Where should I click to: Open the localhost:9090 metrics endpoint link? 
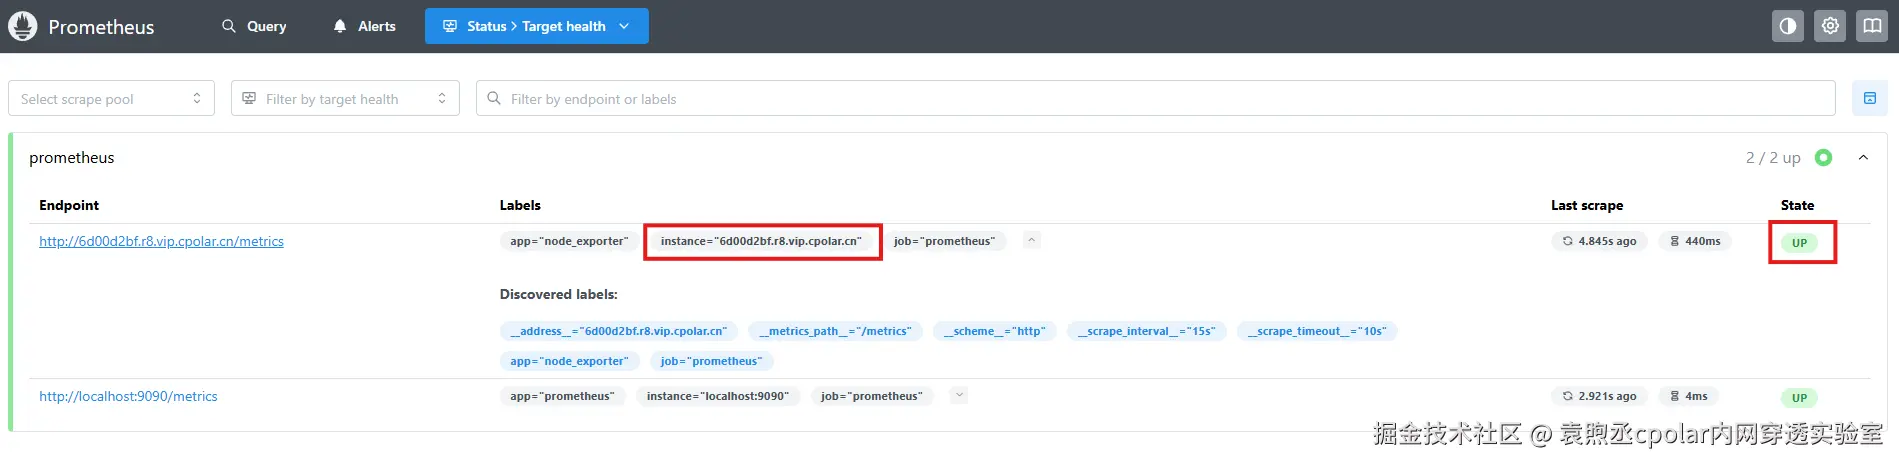(x=128, y=396)
